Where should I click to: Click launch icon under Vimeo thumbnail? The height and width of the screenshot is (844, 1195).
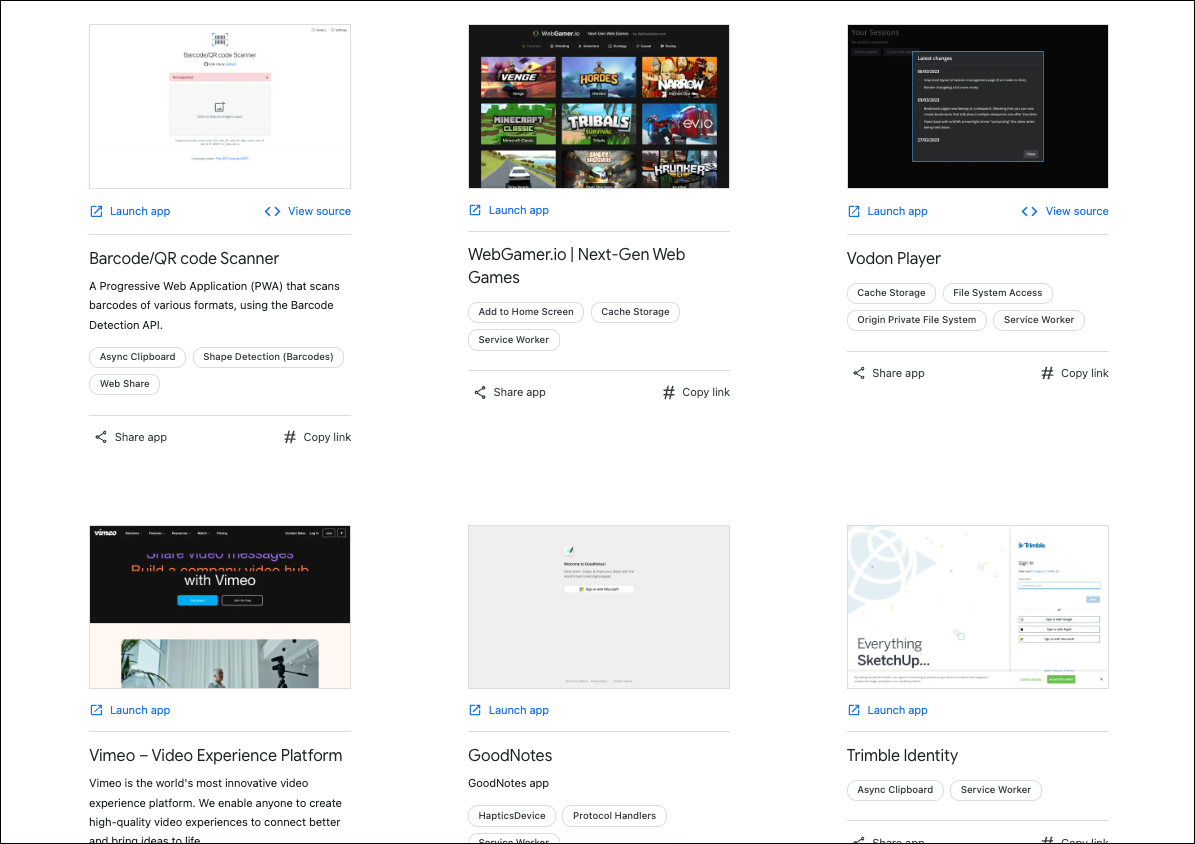97,710
